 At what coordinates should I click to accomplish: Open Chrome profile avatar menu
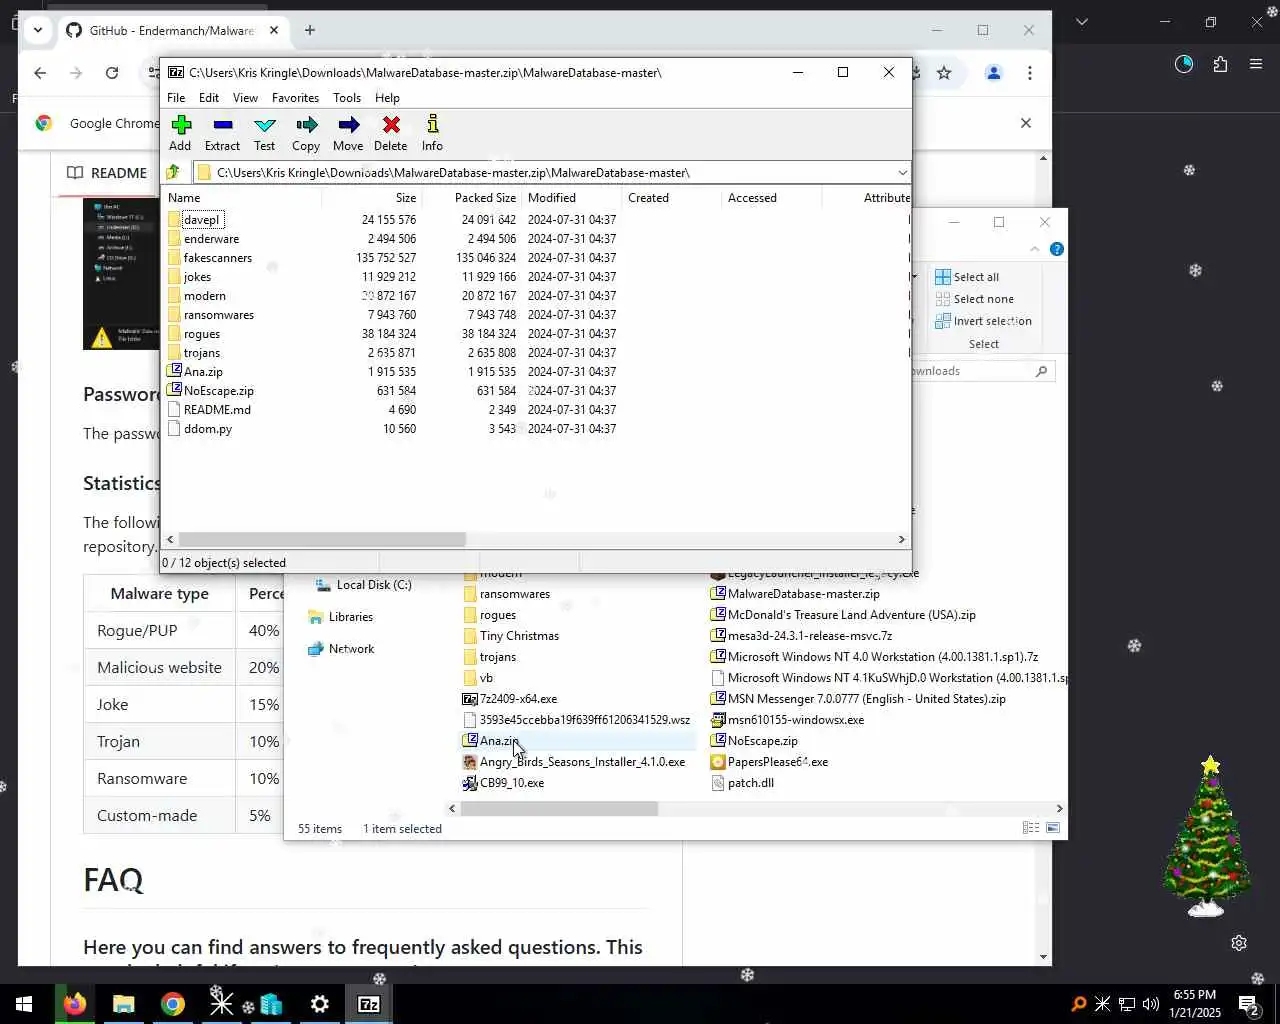pyautogui.click(x=993, y=73)
